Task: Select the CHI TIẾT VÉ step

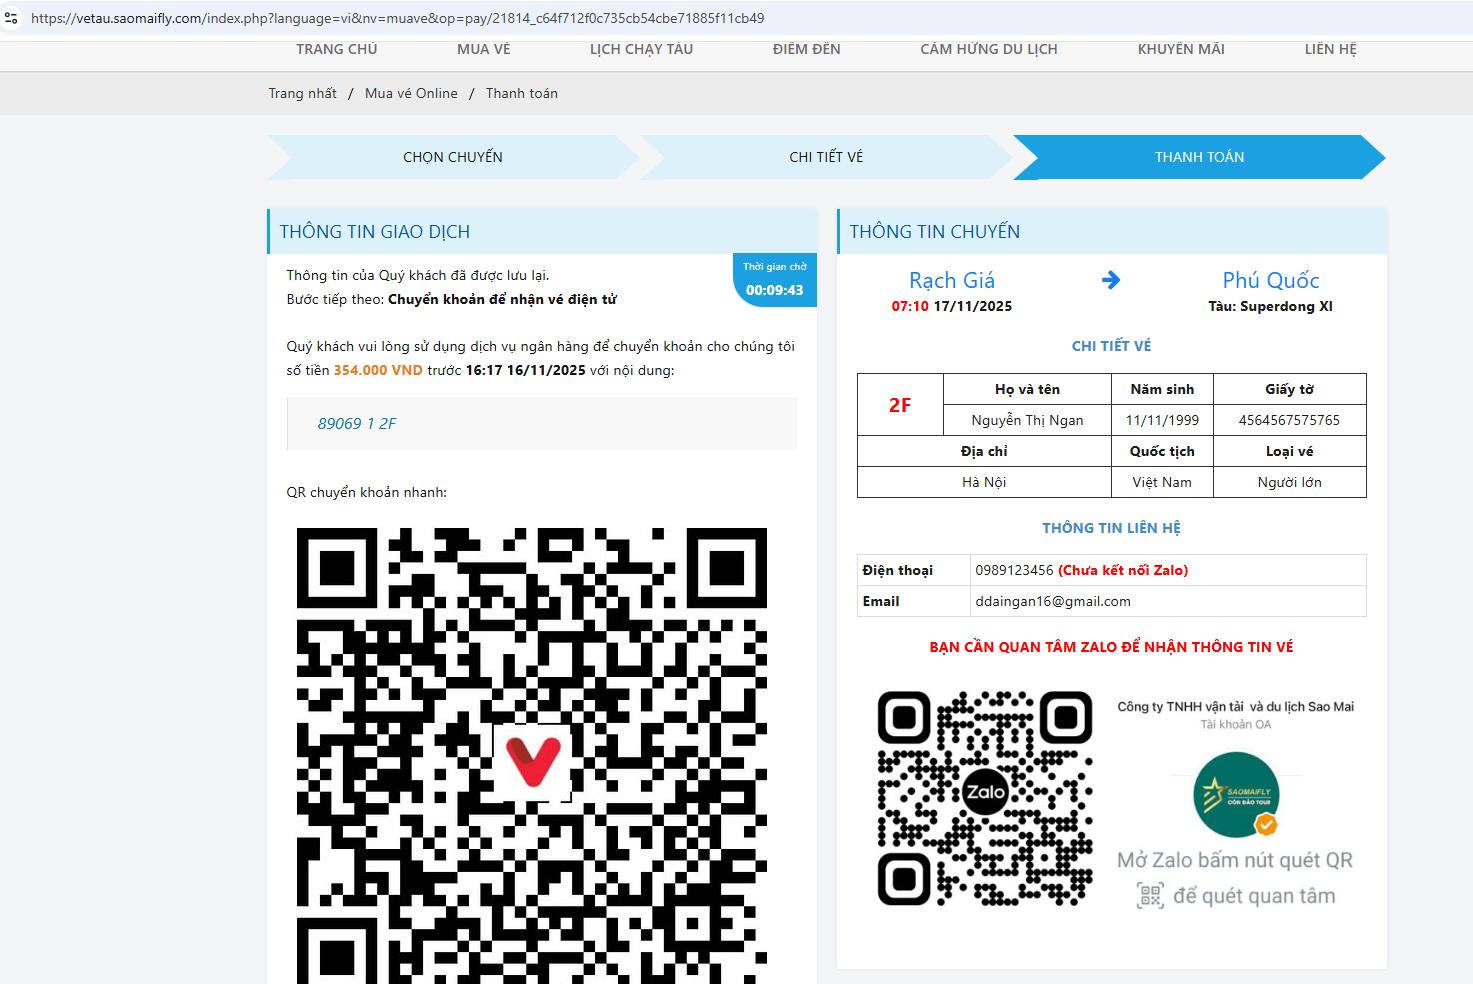Action: point(826,157)
